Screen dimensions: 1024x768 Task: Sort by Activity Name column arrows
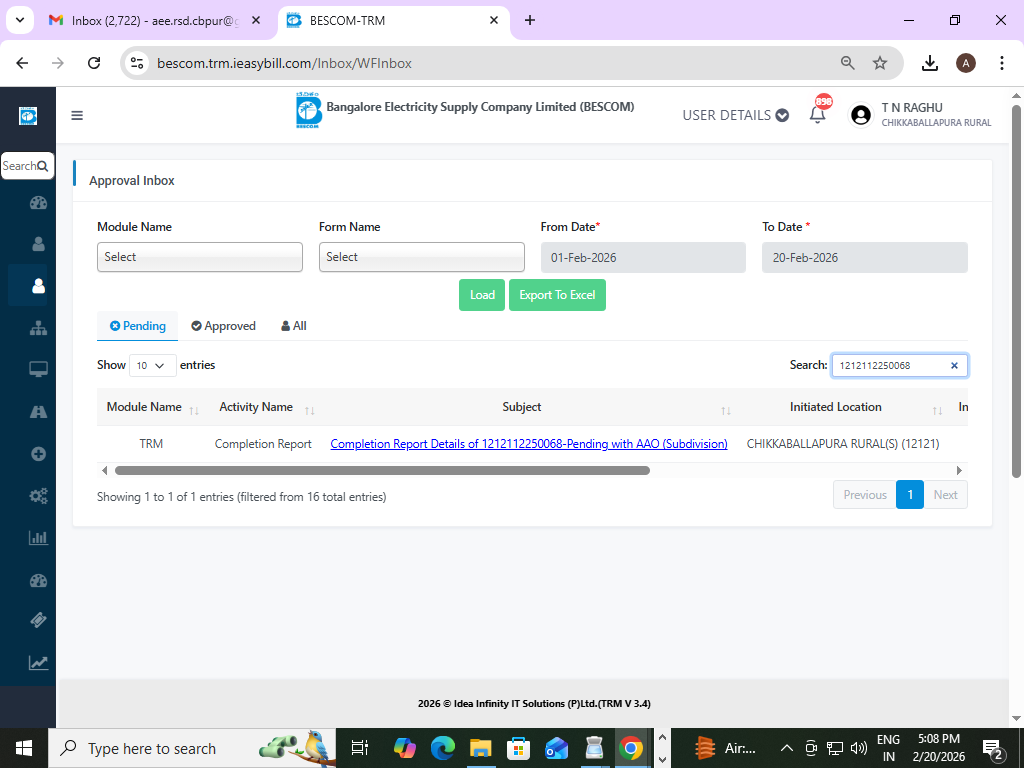click(310, 410)
